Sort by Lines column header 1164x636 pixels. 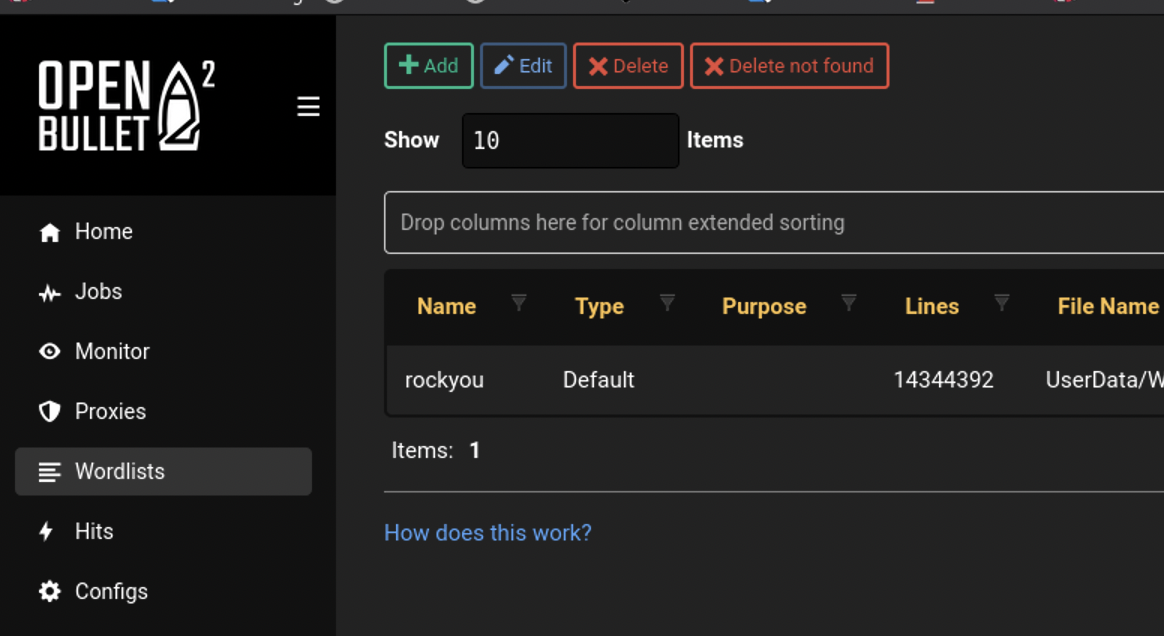pyautogui.click(x=932, y=306)
